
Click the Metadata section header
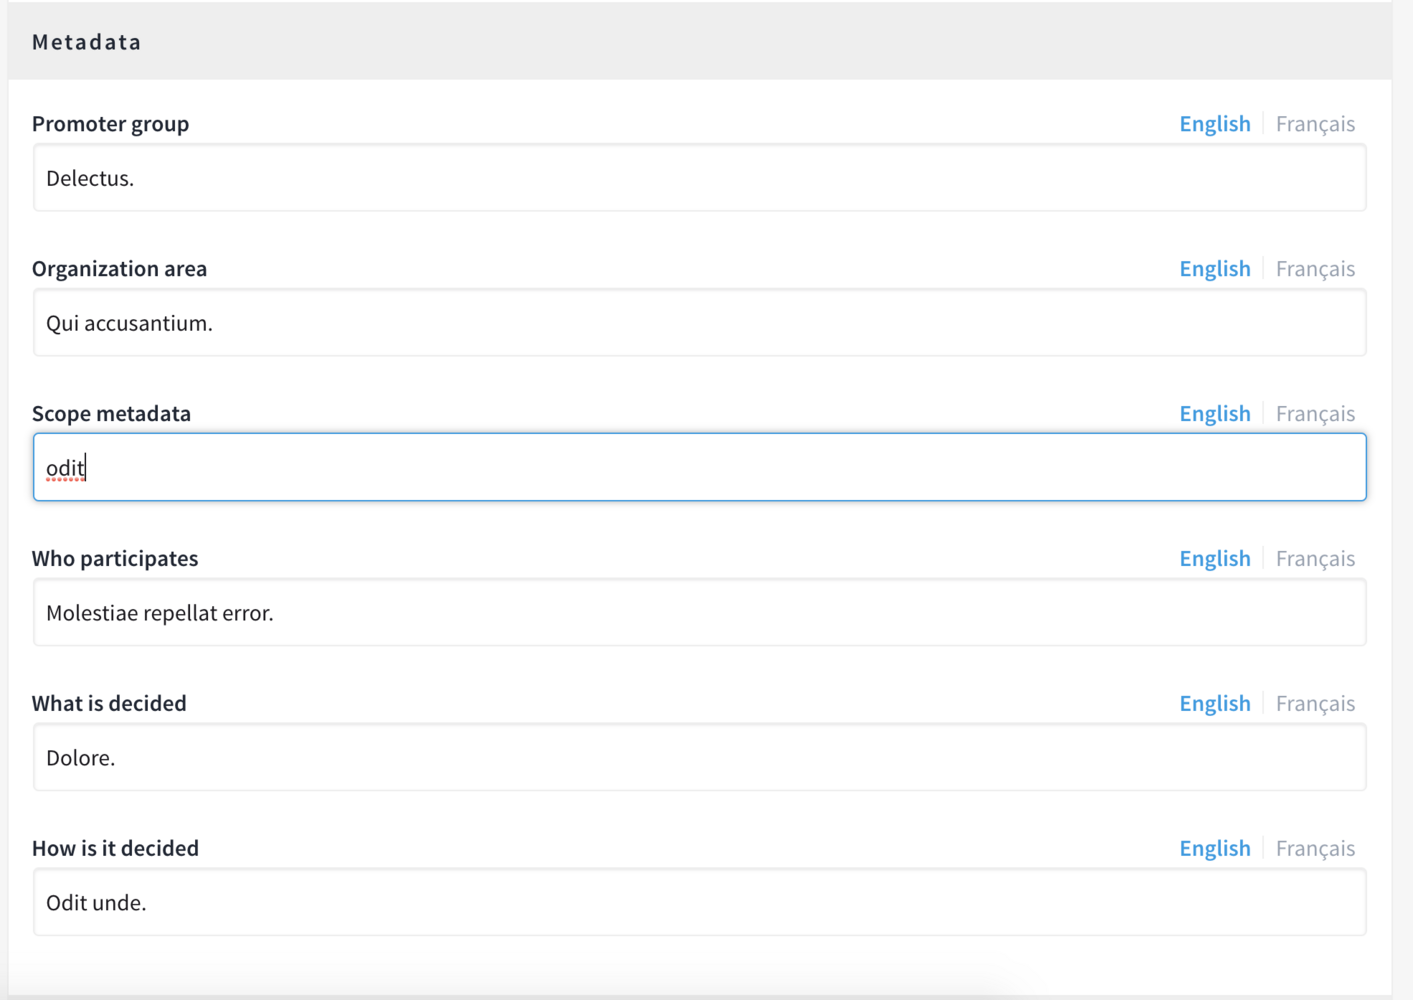click(x=87, y=42)
